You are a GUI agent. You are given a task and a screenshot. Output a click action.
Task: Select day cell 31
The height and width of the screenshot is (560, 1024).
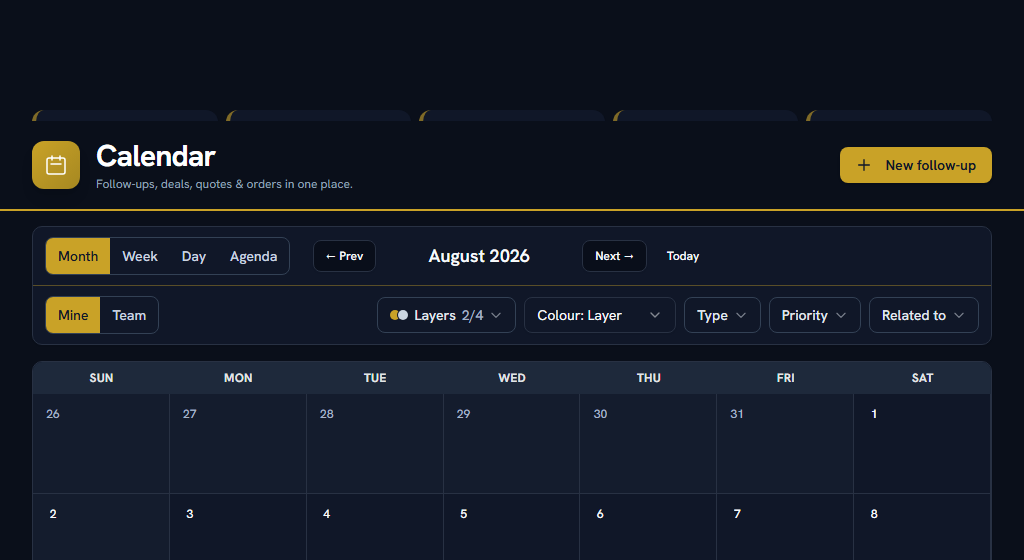point(785,444)
